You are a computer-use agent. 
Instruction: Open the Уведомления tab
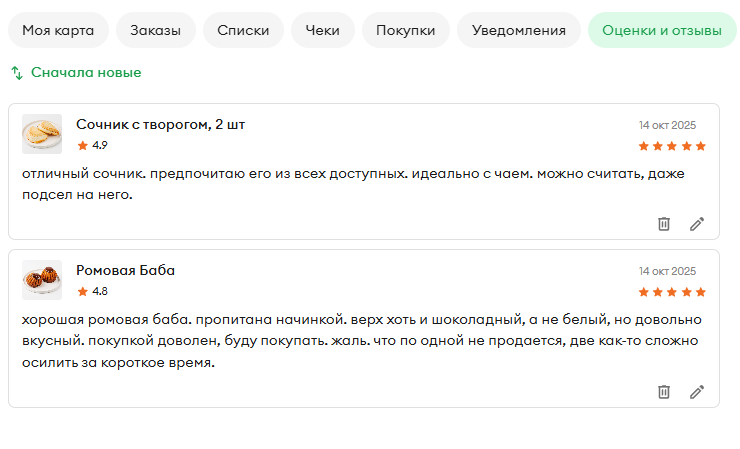point(519,30)
